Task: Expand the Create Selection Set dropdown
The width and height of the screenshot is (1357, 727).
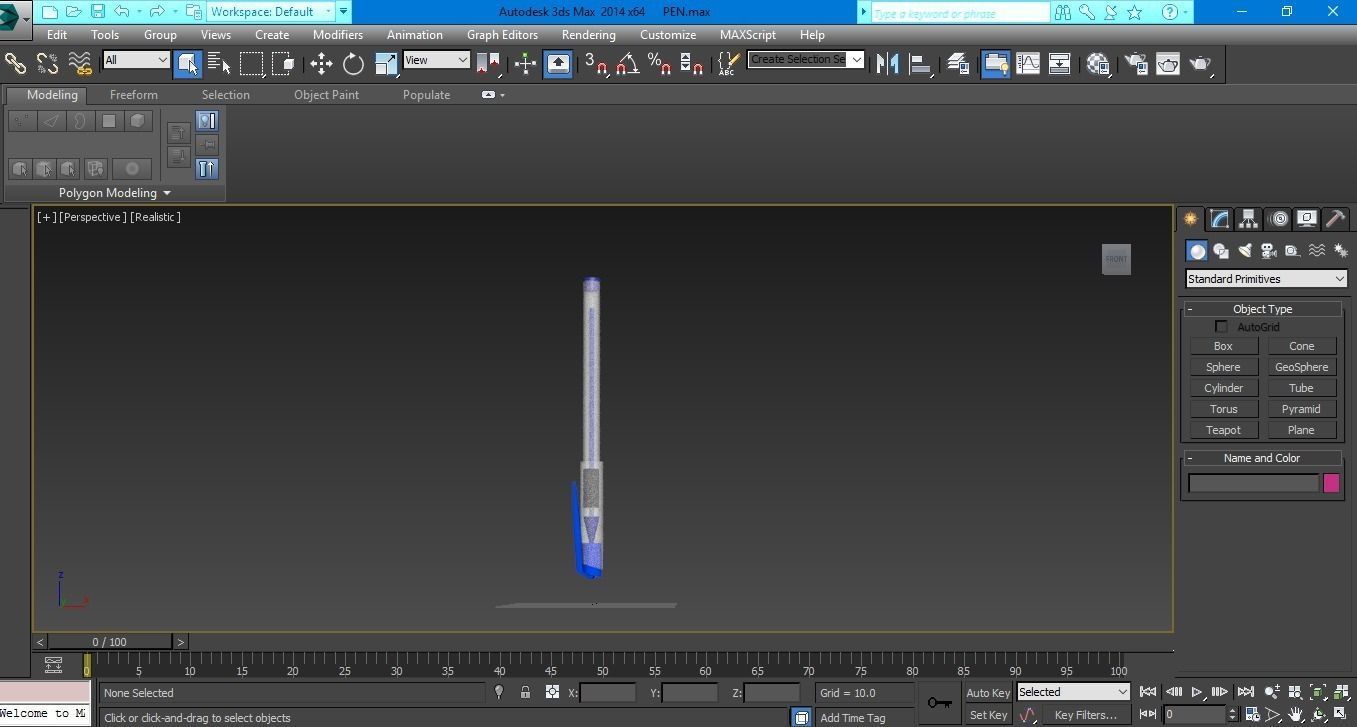Action: click(x=856, y=59)
